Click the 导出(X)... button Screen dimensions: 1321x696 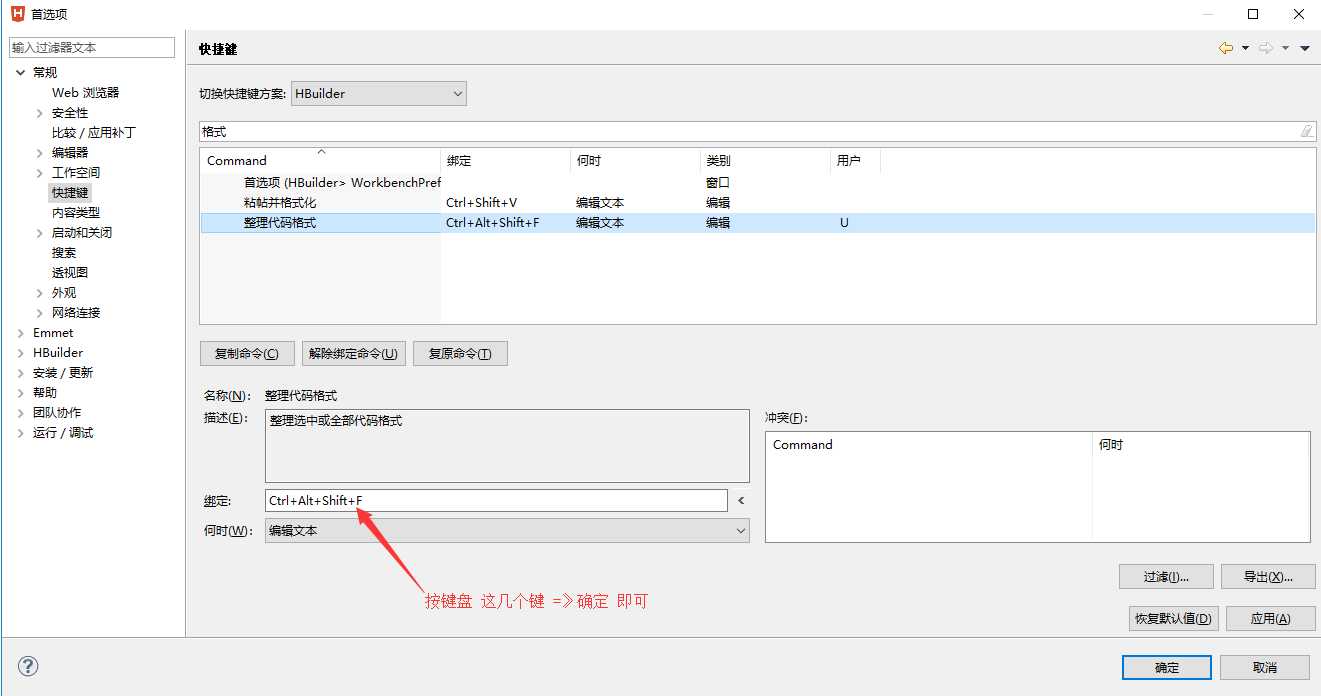[x=1268, y=576]
